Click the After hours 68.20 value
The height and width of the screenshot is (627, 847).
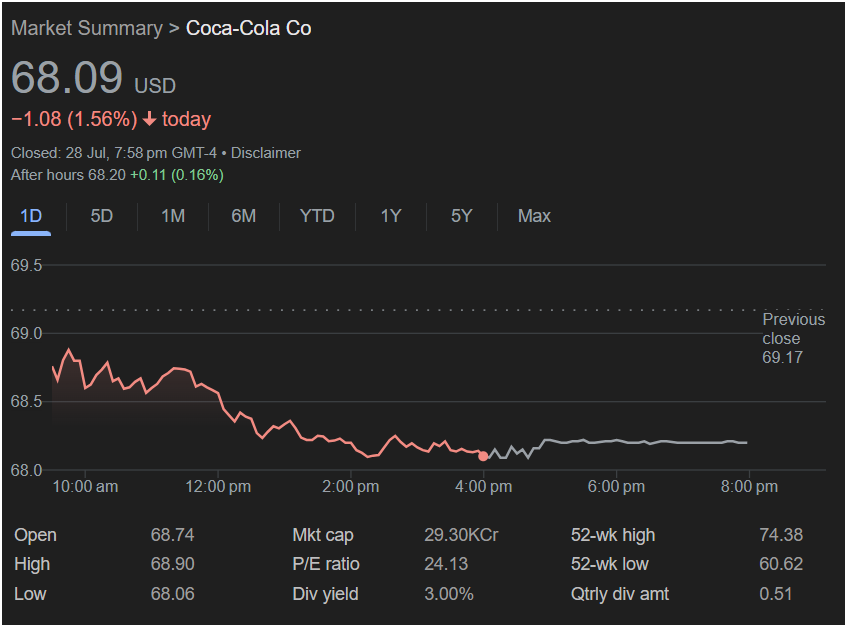68,175
